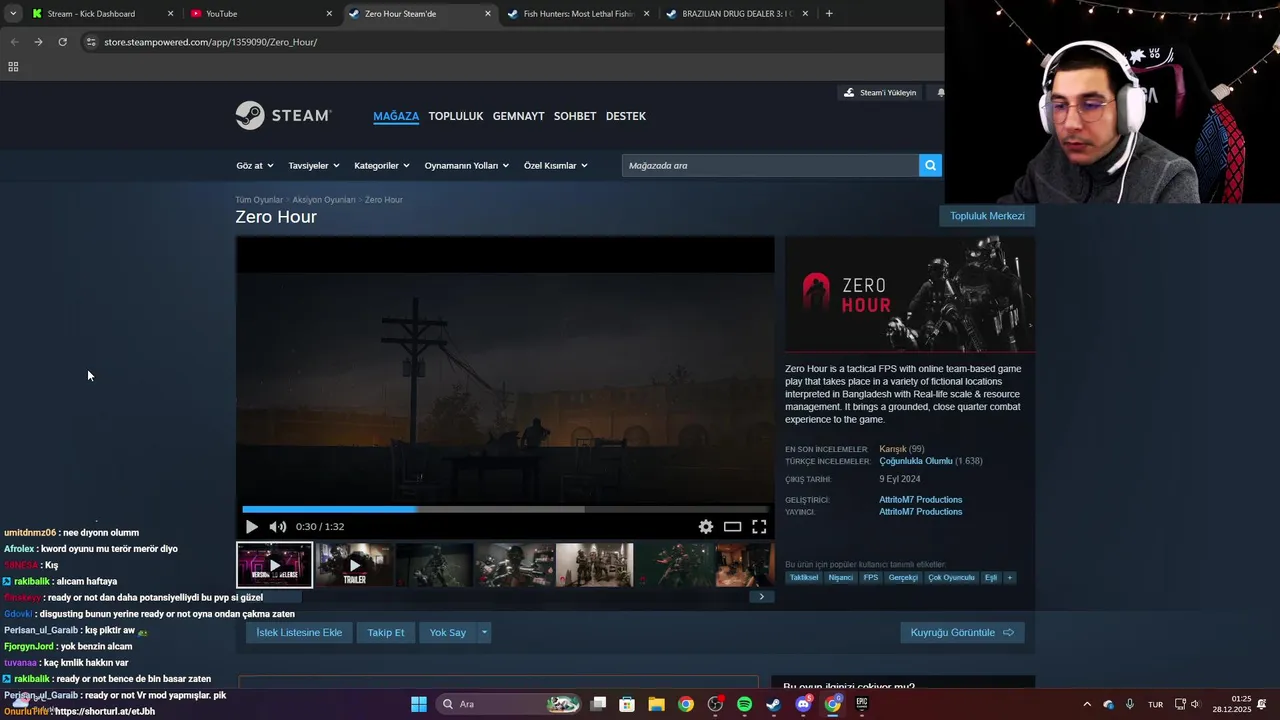Click the Karışık recent reviews link
Viewport: 1280px width, 720px height.
(893, 449)
